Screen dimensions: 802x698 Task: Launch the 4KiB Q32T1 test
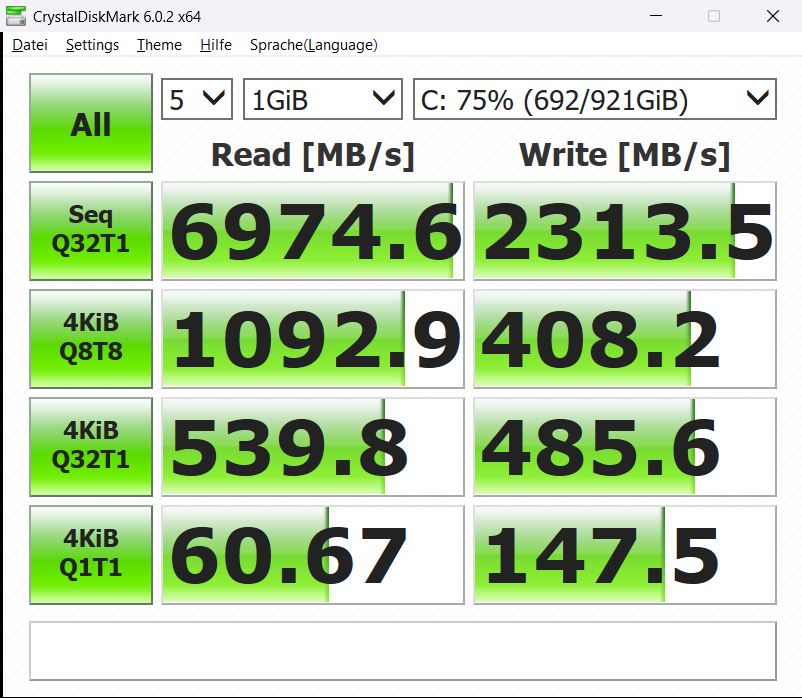pyautogui.click(x=91, y=446)
